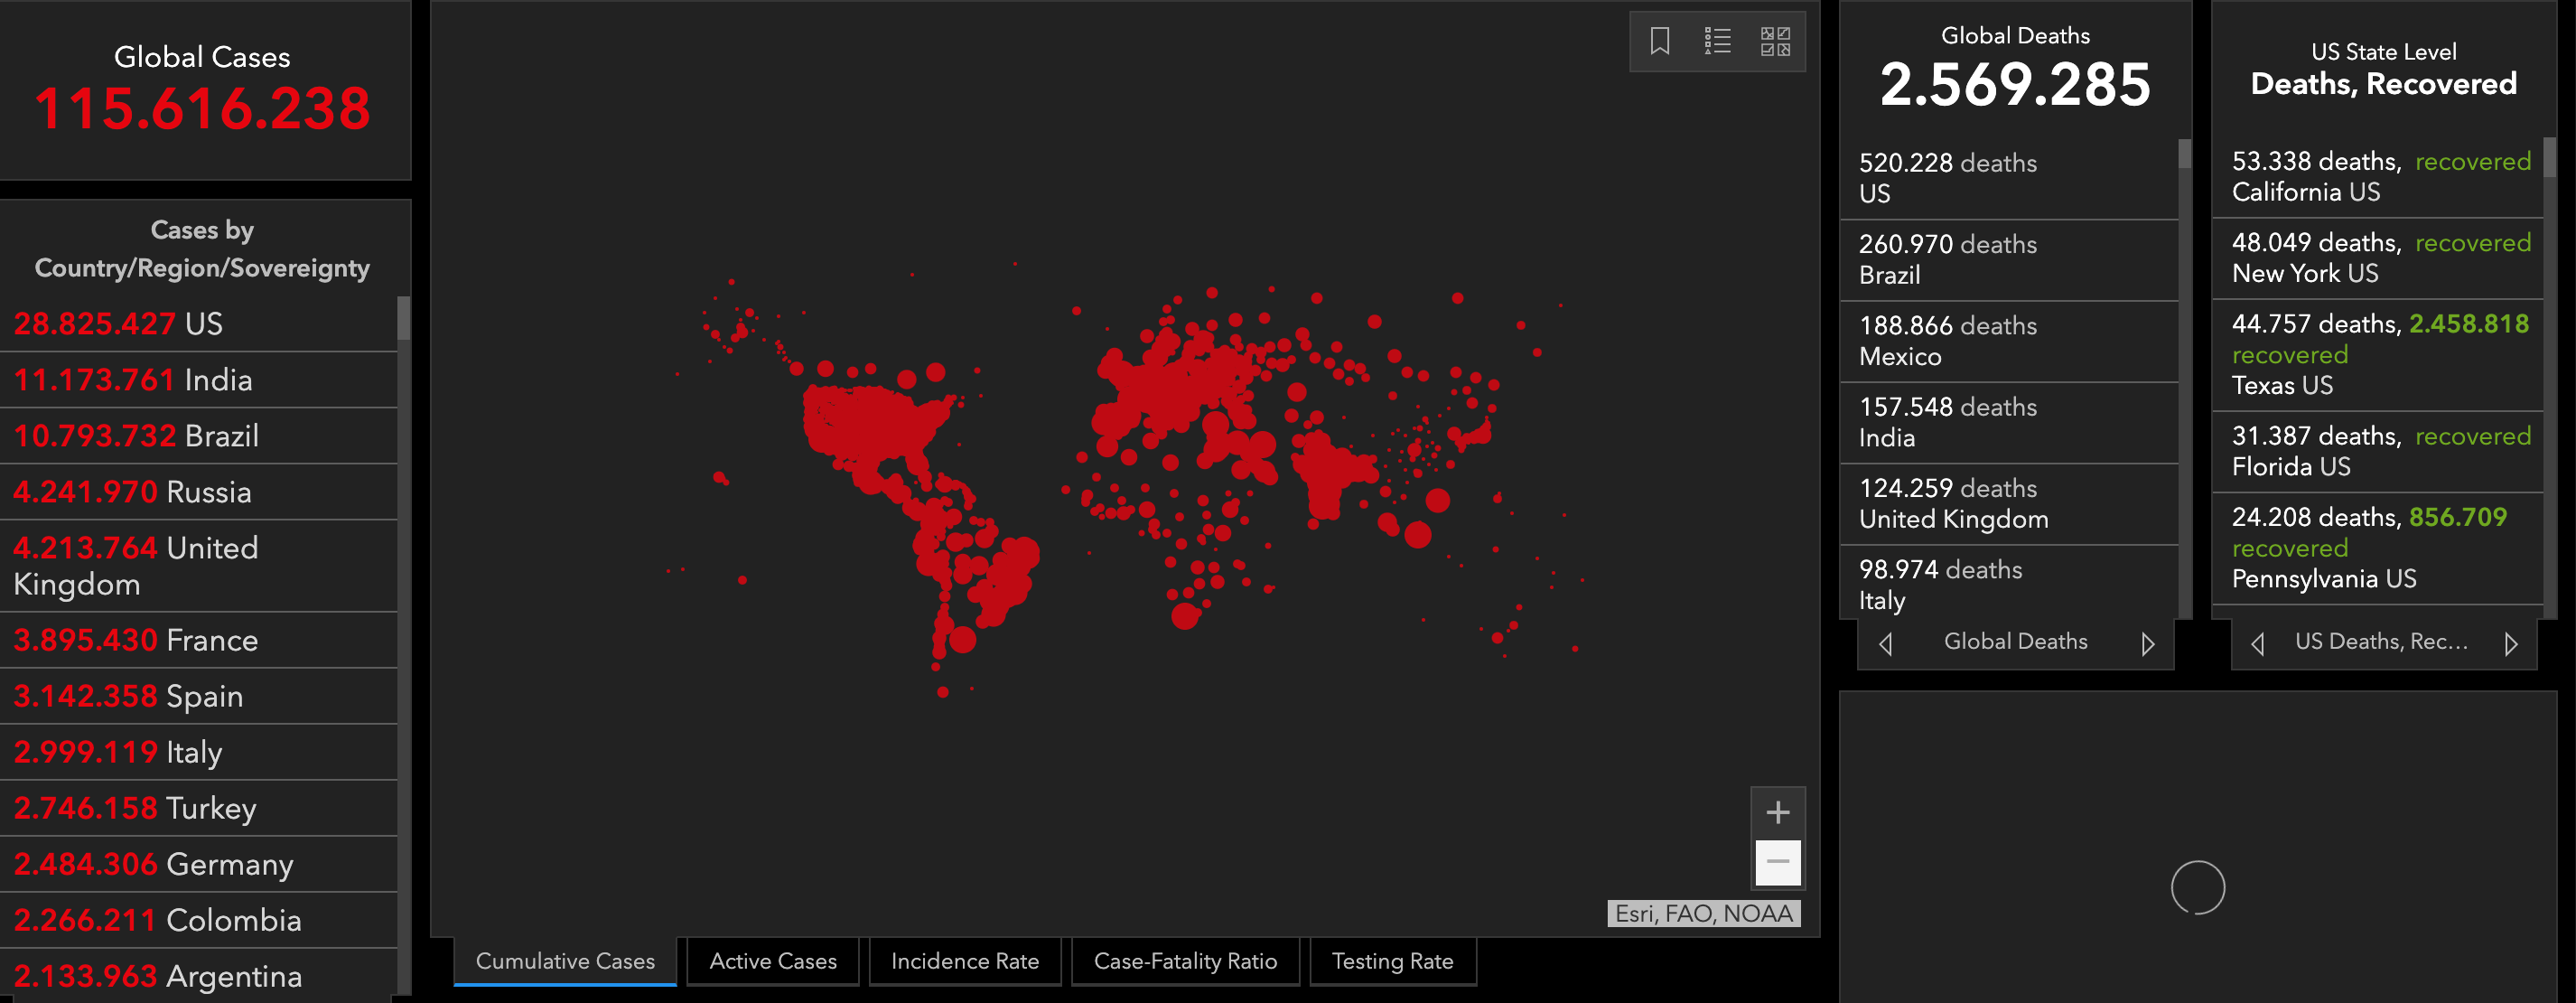Open the Testing Rate tab

pyautogui.click(x=1392, y=961)
